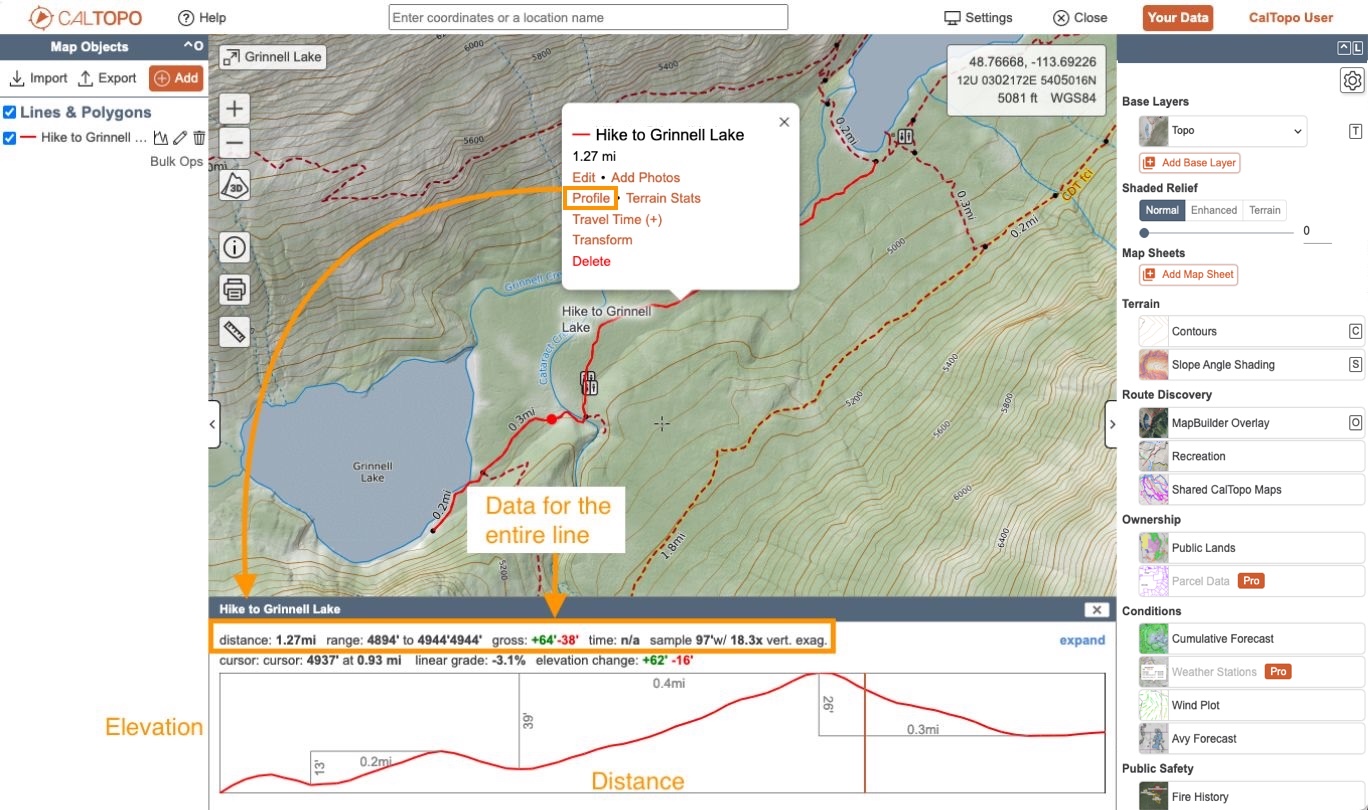The width and height of the screenshot is (1368, 810).
Task: Switch Shaded Relief to Enhanced
Action: coord(1214,210)
